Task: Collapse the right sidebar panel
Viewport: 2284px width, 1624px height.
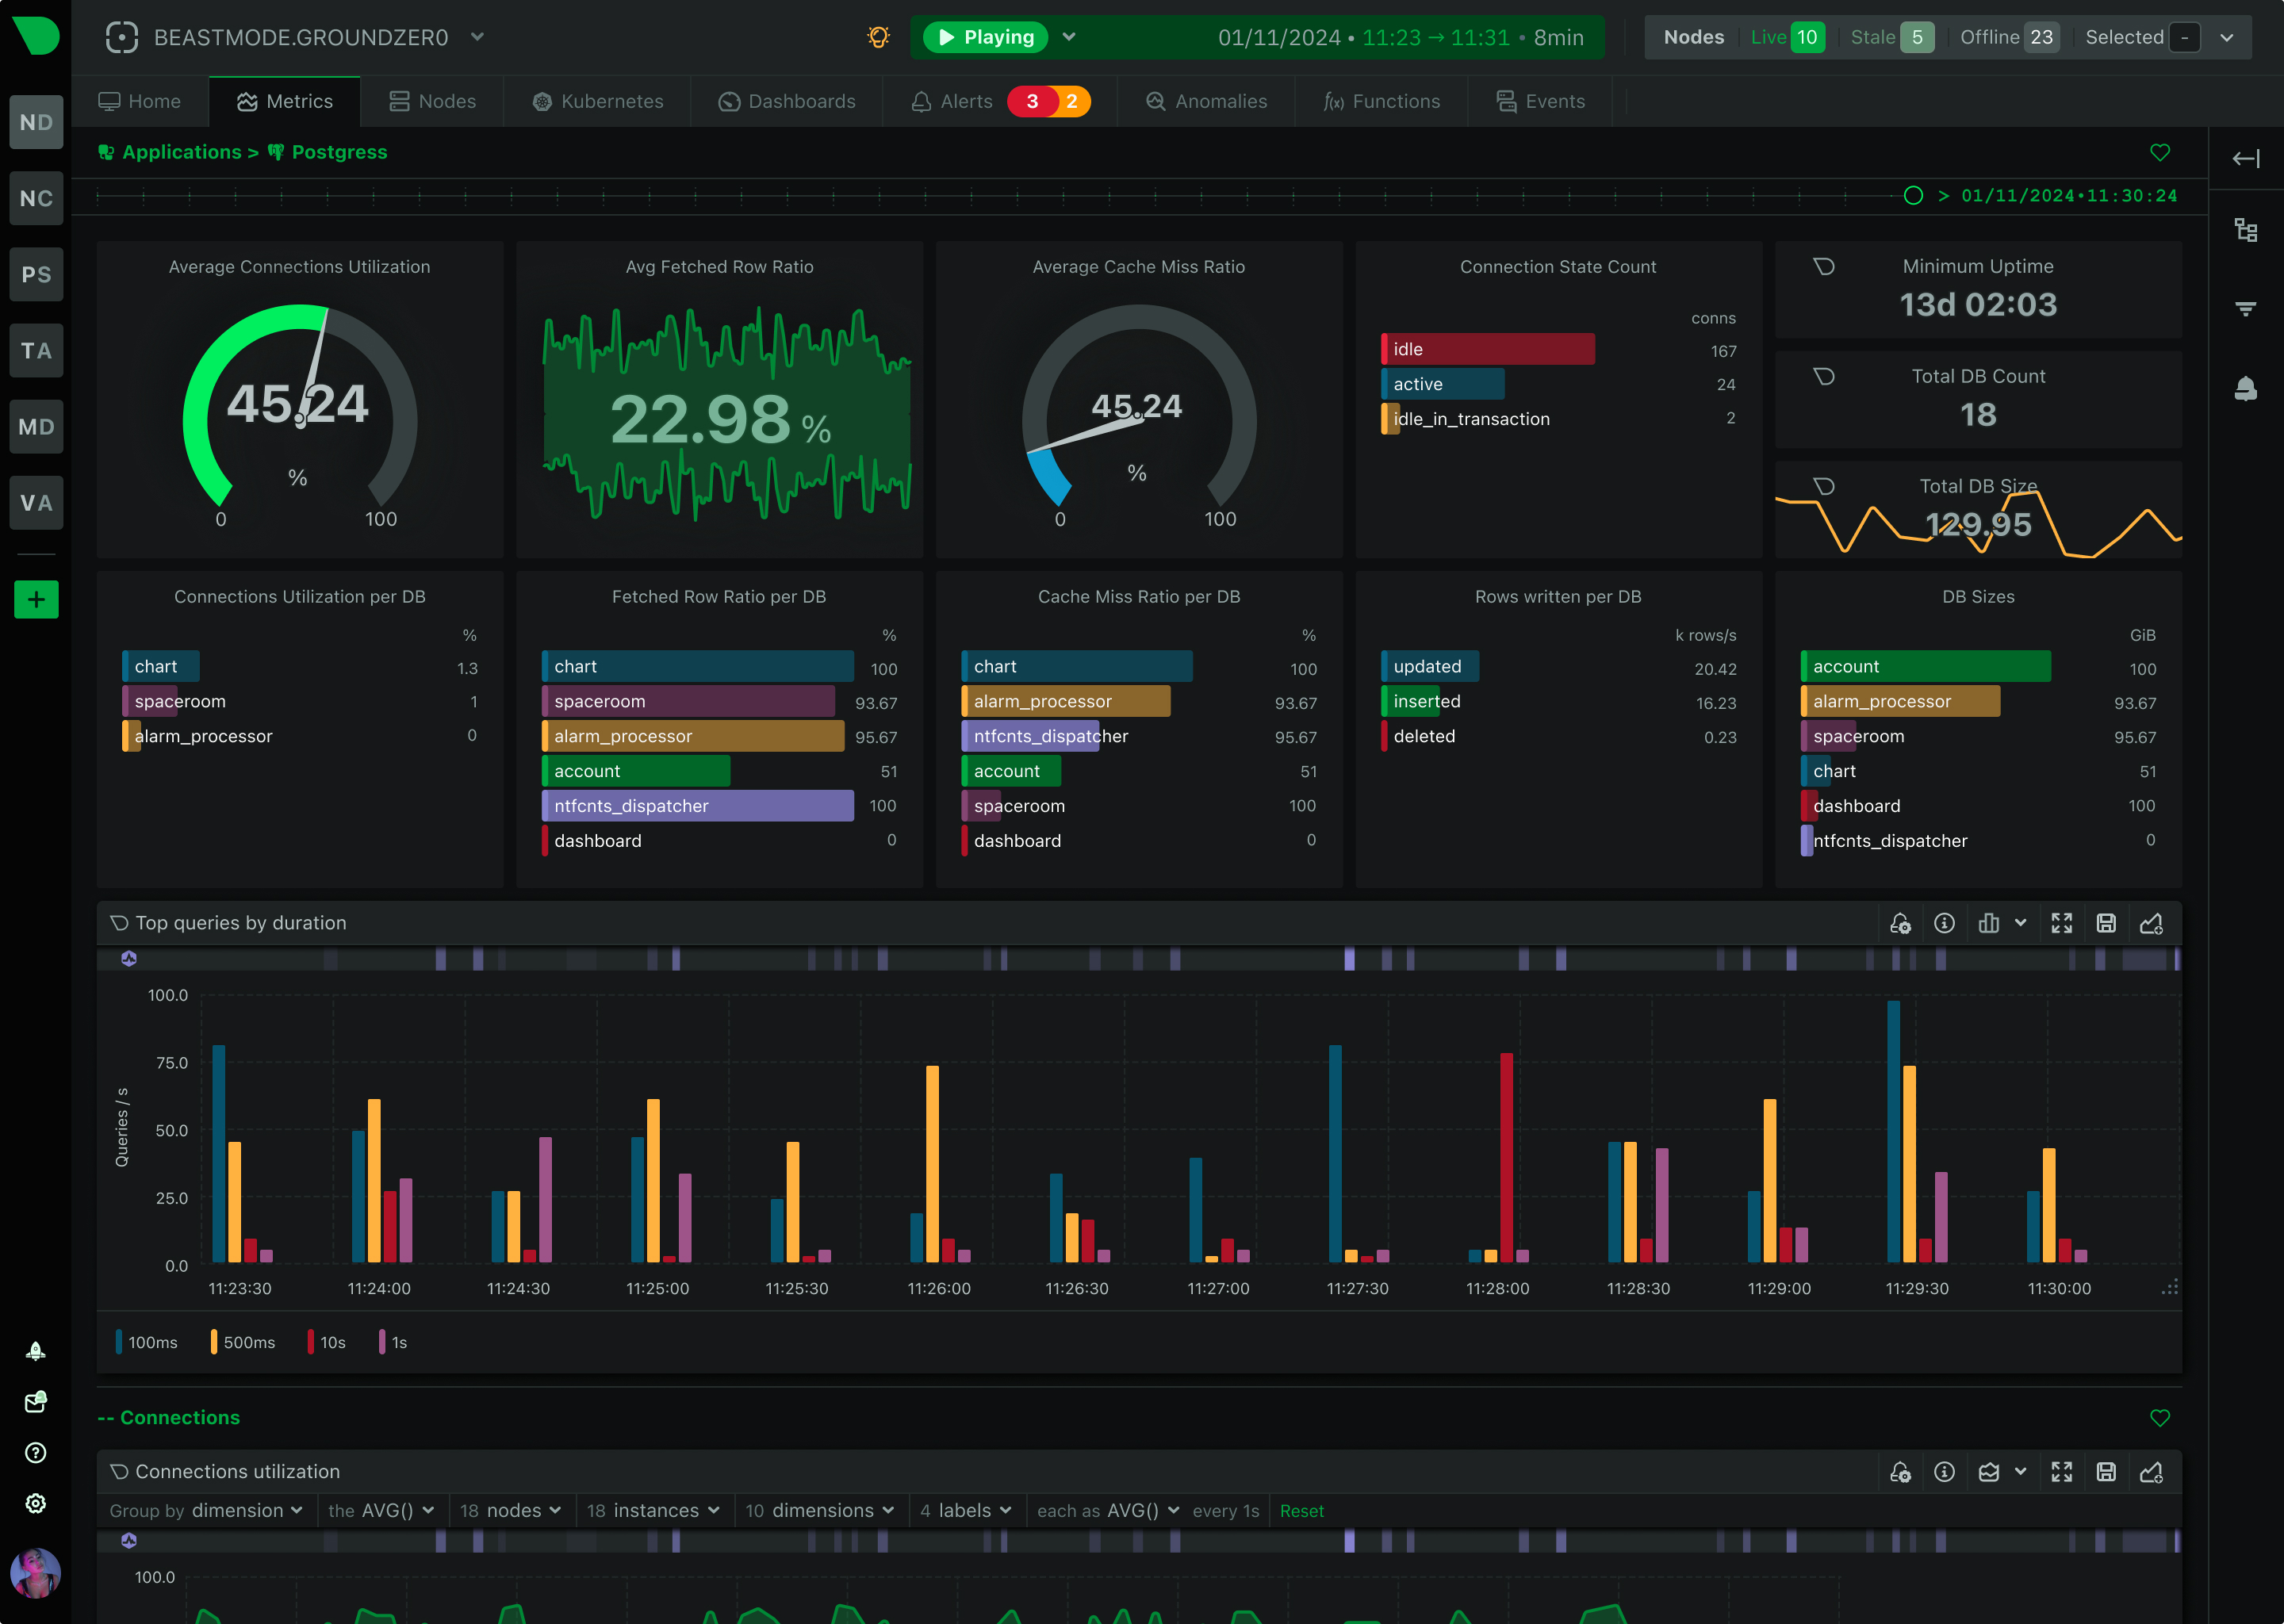Action: click(x=2246, y=158)
